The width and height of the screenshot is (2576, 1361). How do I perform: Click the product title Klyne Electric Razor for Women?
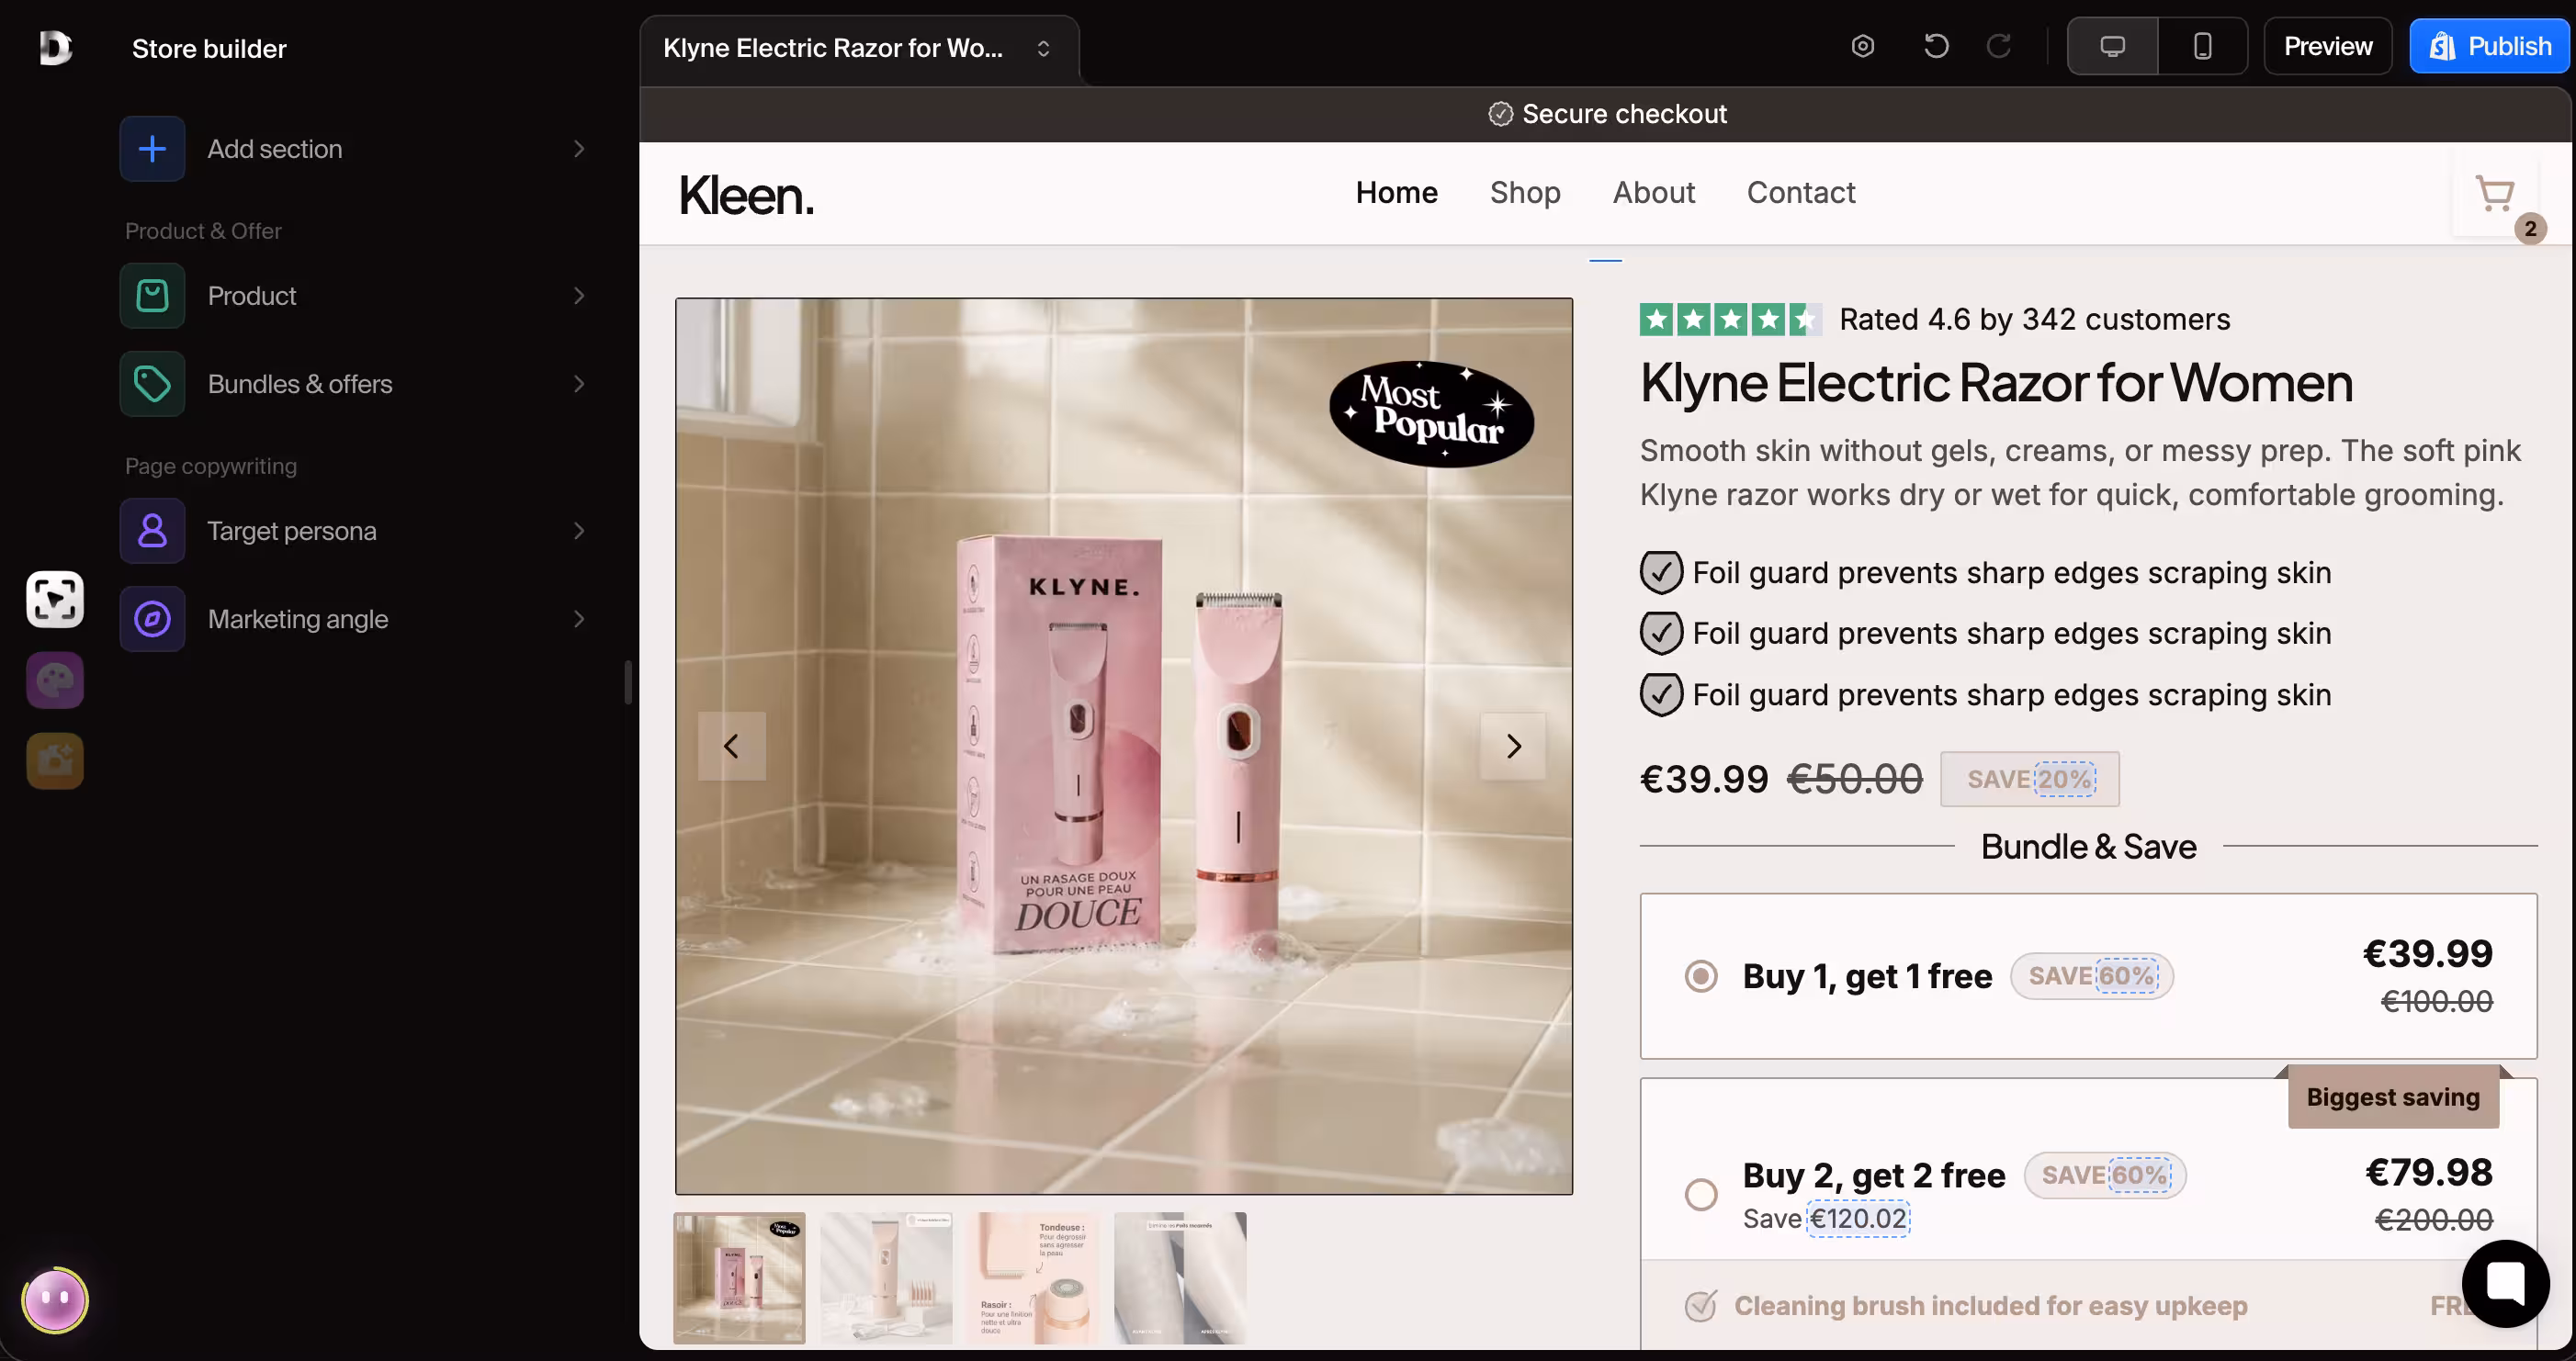click(x=1996, y=384)
